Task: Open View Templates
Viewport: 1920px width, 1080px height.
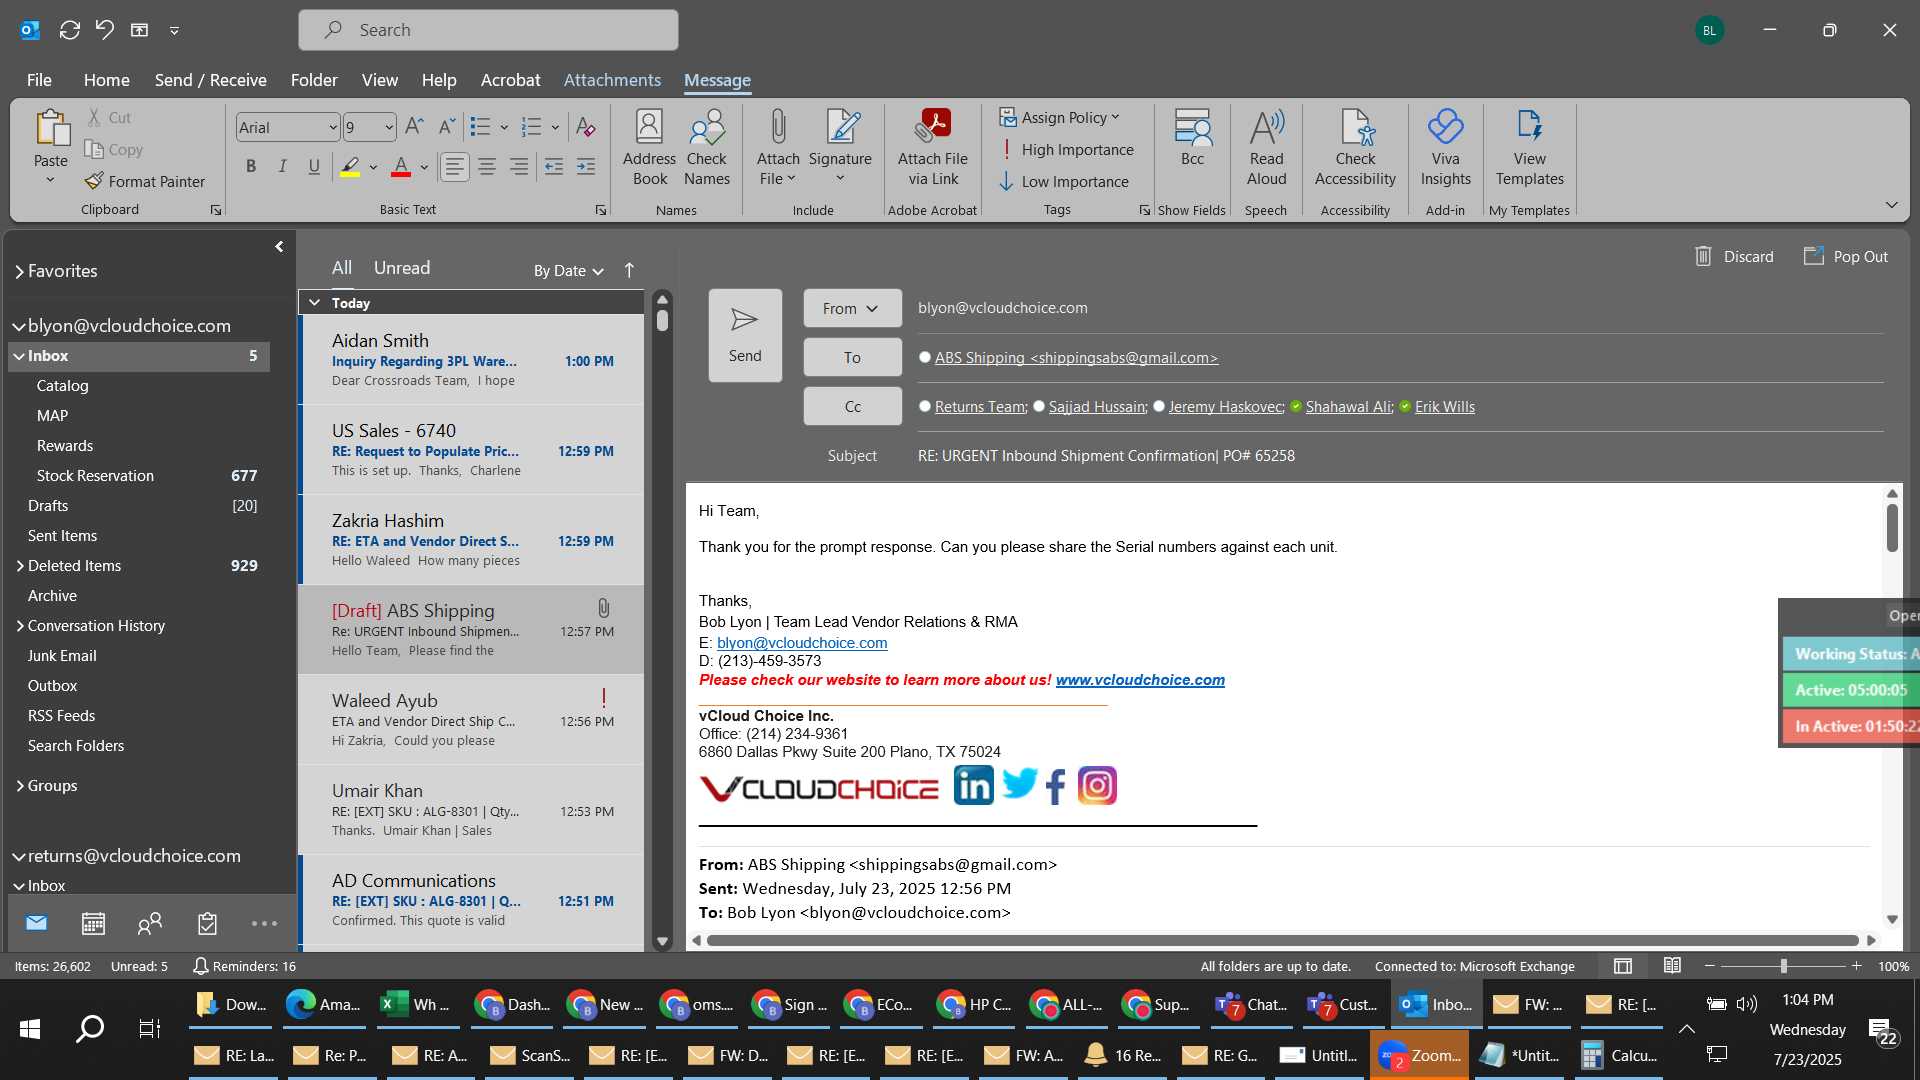Action: (1529, 148)
